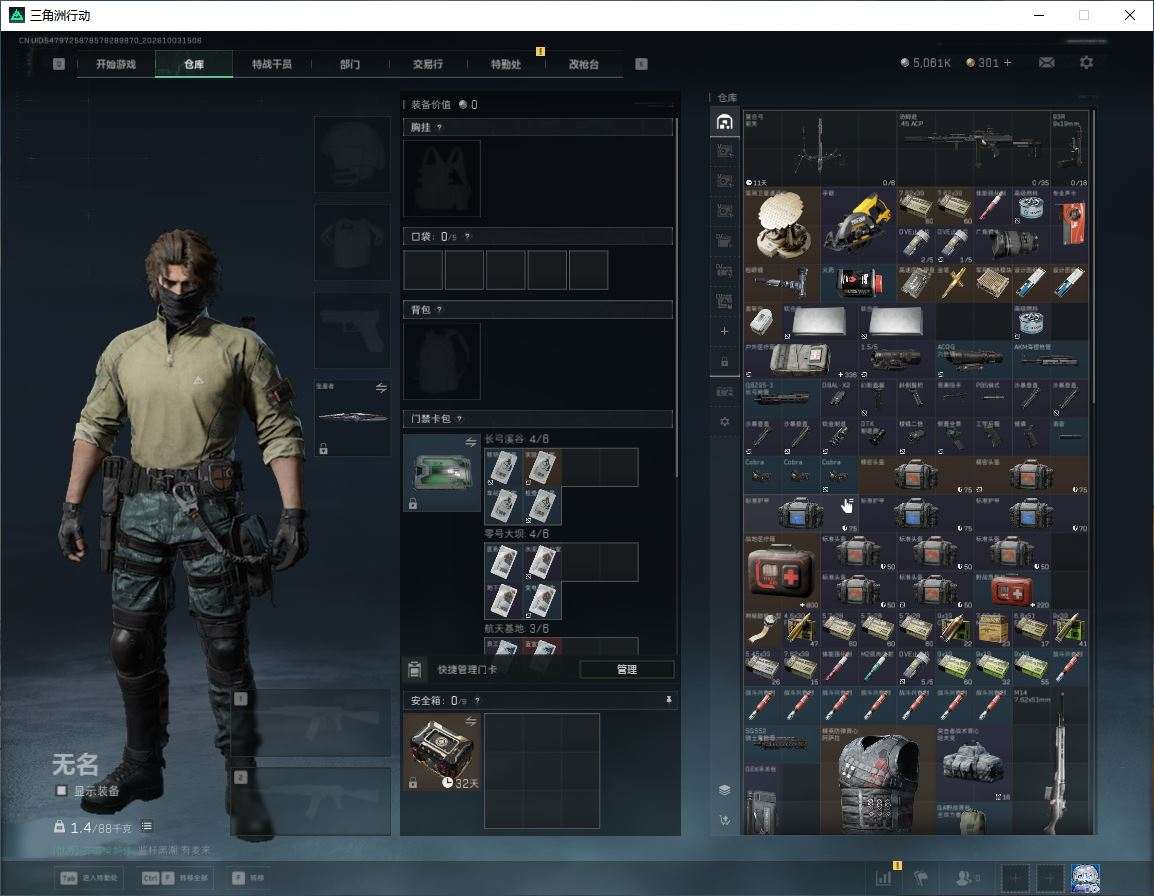This screenshot has height=896, width=1154.
Task: Click the plus icon in the warehouse sidebar
Action: point(724,331)
